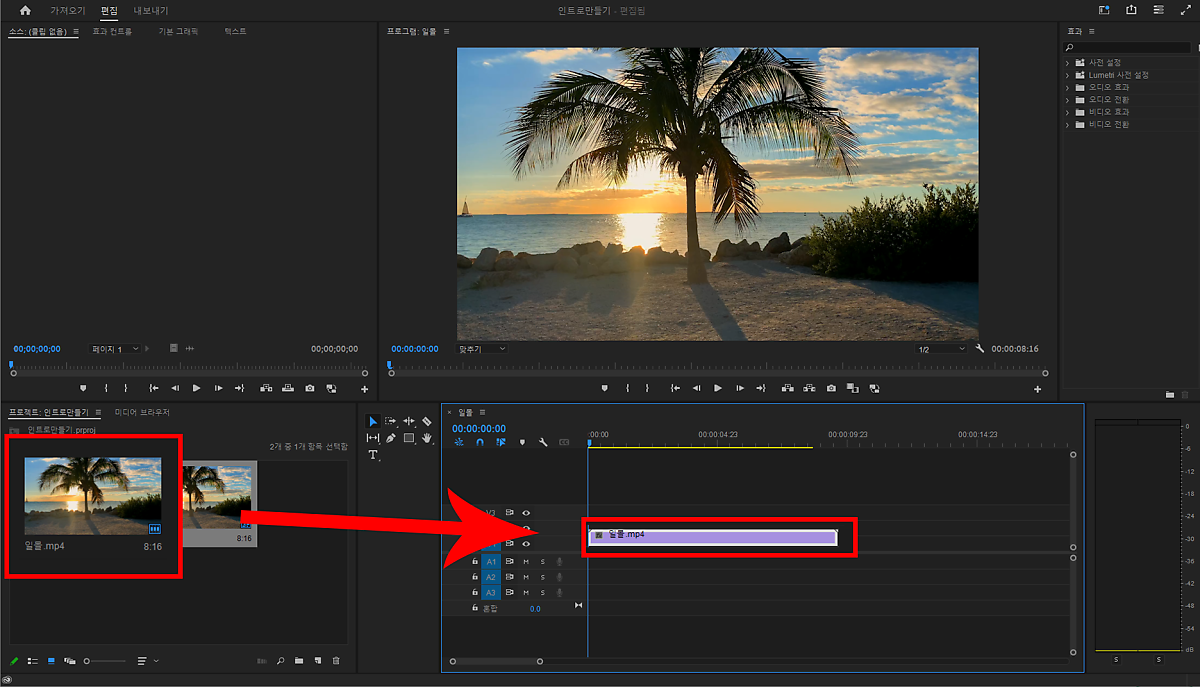Toggle the timeline Snap magnet button

(x=479, y=442)
